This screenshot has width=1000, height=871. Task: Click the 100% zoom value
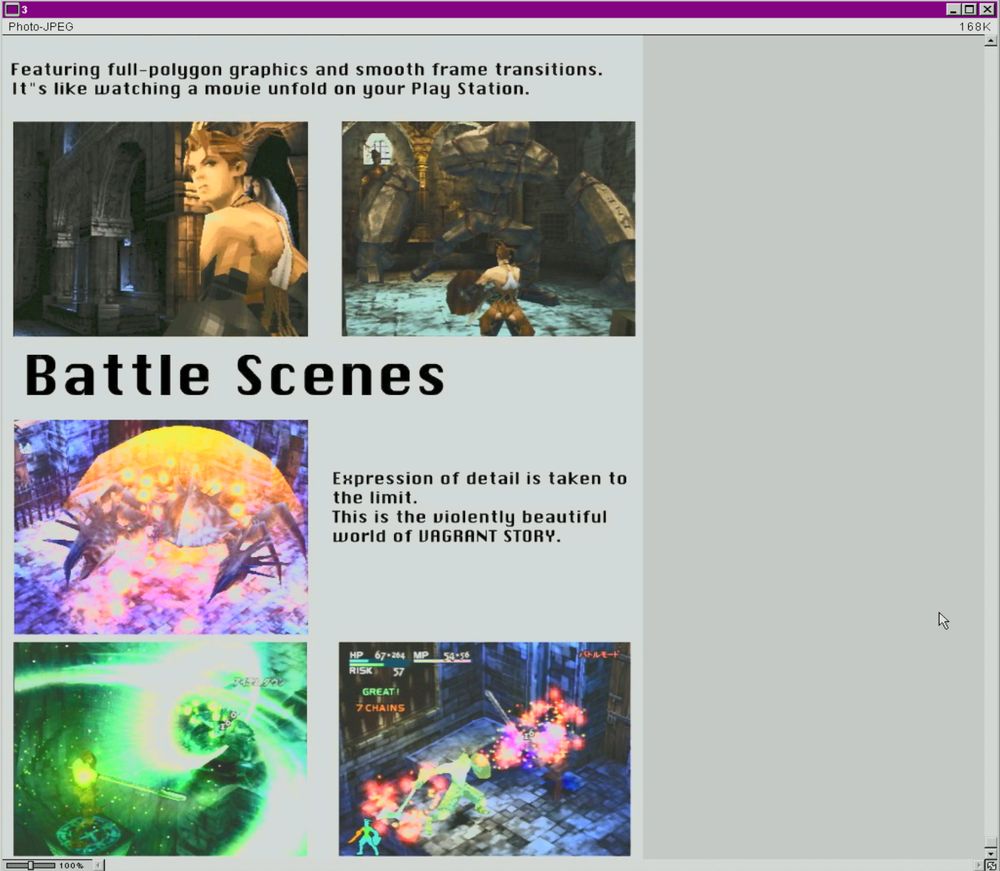coord(71,865)
